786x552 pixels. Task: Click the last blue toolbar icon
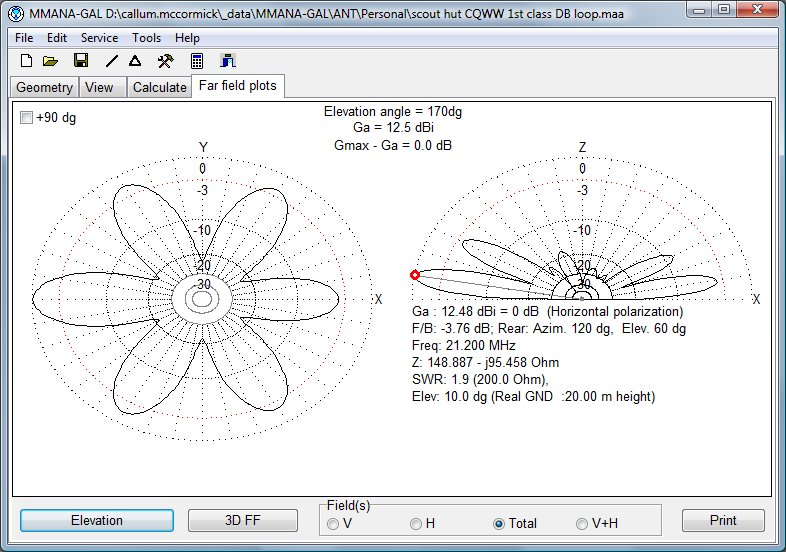[227, 61]
